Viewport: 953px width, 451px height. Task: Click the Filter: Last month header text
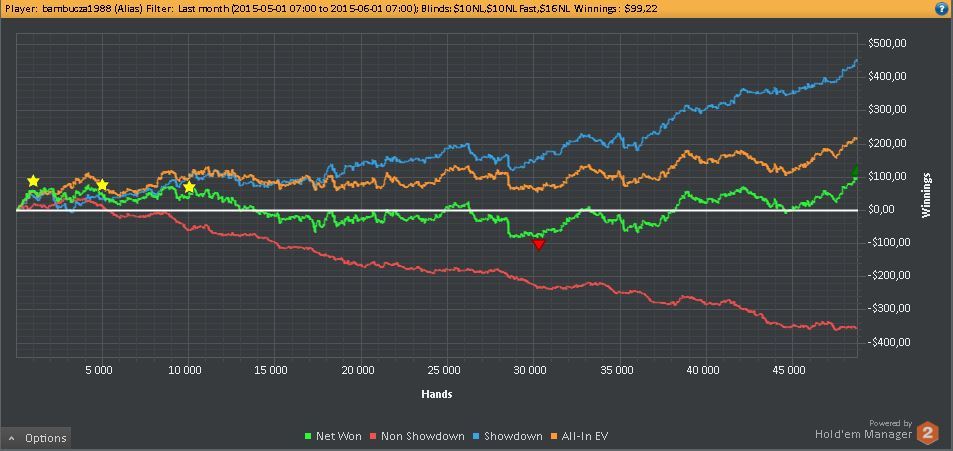[x=187, y=9]
